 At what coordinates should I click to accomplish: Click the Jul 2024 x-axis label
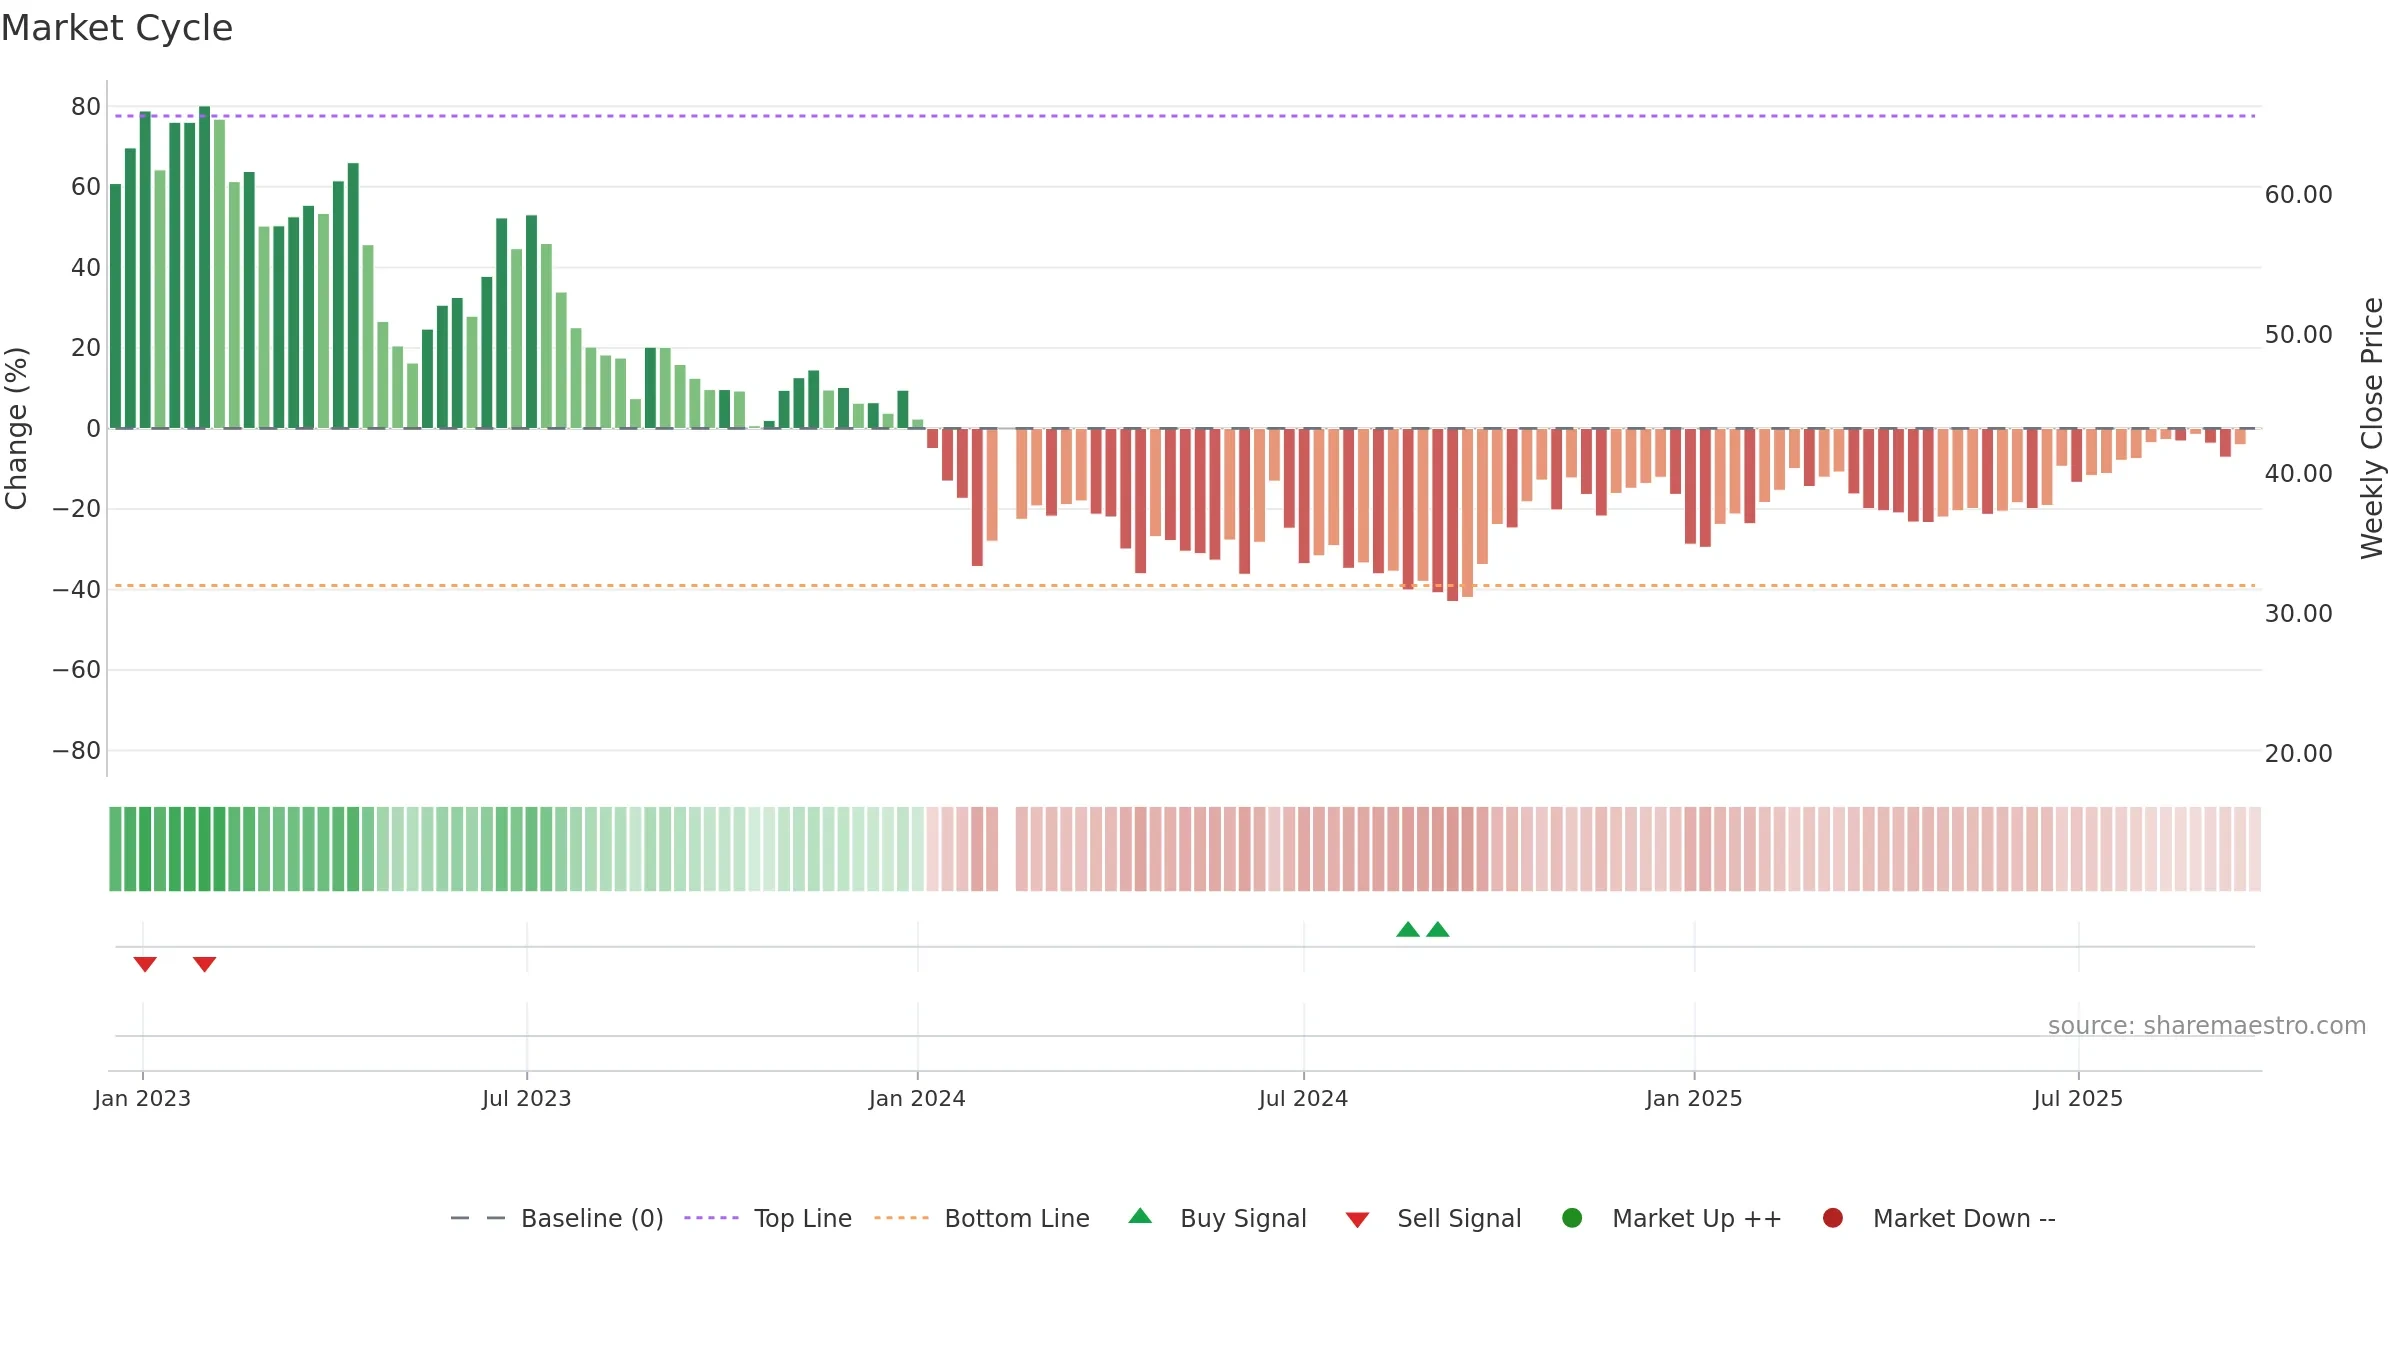pyautogui.click(x=1303, y=1099)
